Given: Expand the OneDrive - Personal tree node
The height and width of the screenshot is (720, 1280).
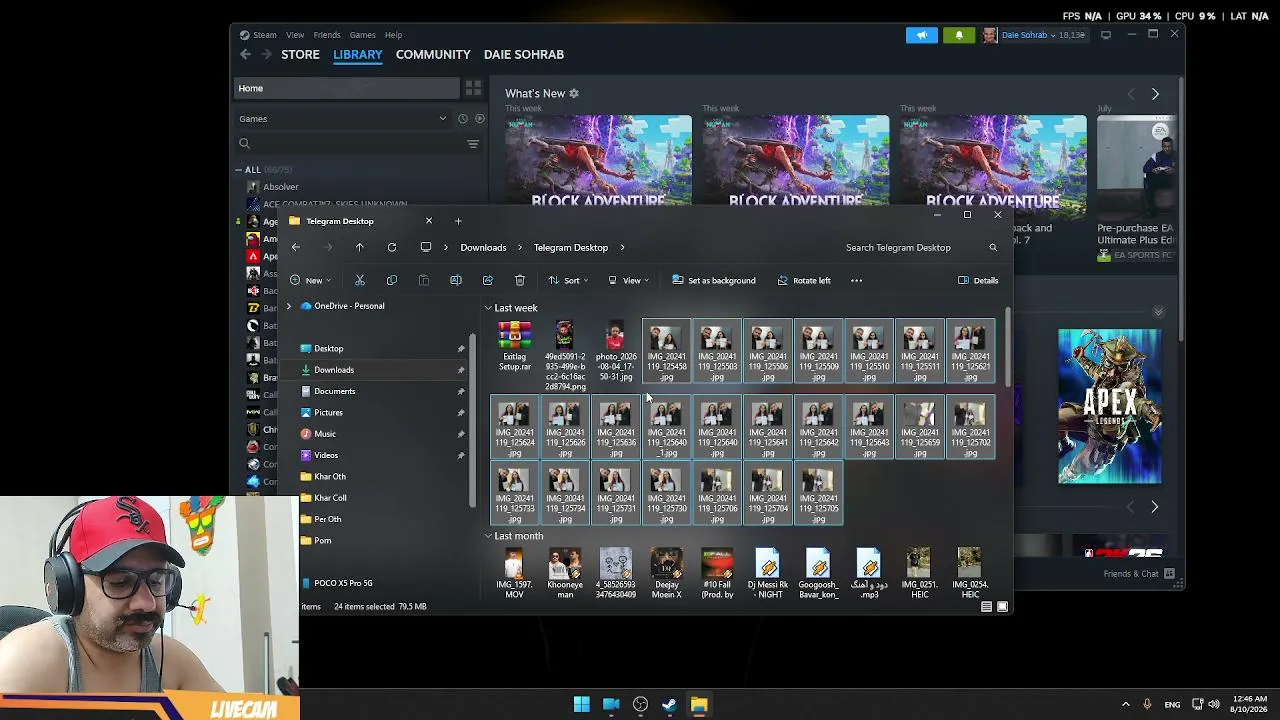Looking at the screenshot, I should coord(289,306).
